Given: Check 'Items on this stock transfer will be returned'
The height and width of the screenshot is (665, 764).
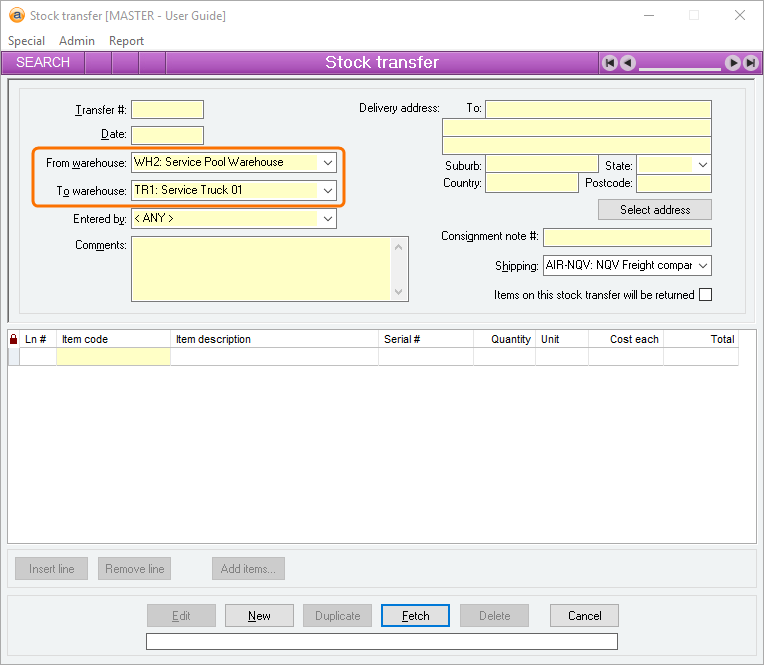Looking at the screenshot, I should tap(705, 295).
